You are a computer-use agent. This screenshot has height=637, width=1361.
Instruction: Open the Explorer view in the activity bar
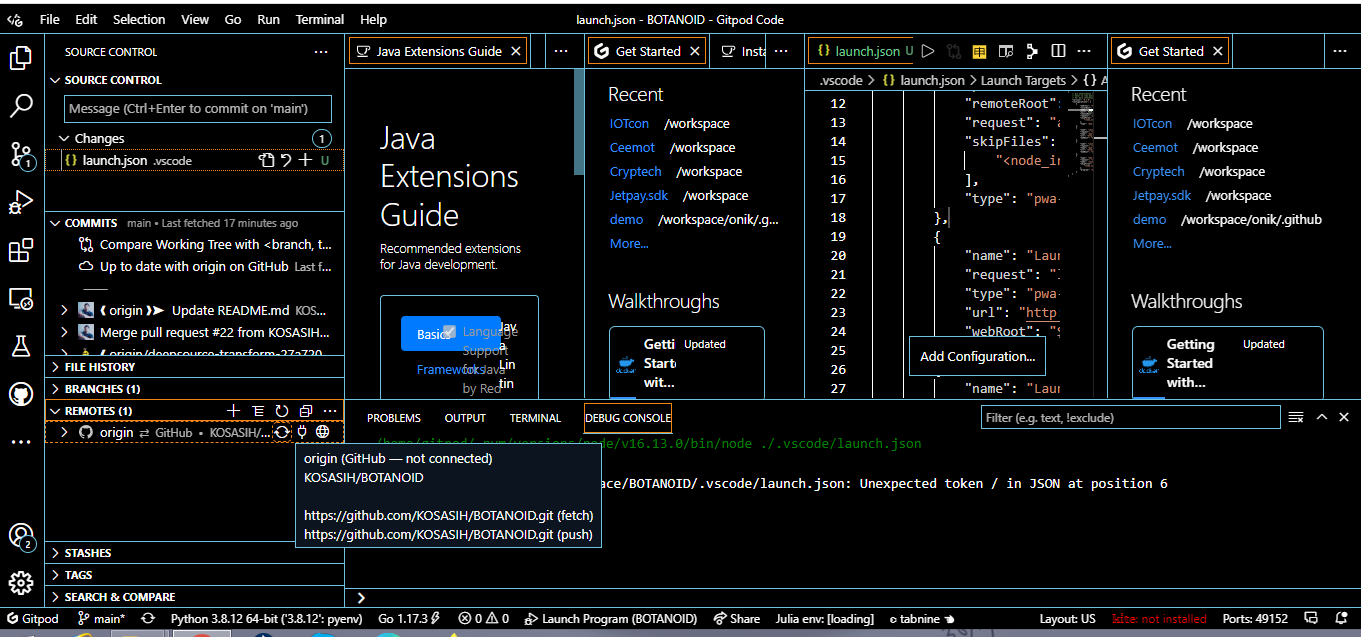pos(21,58)
